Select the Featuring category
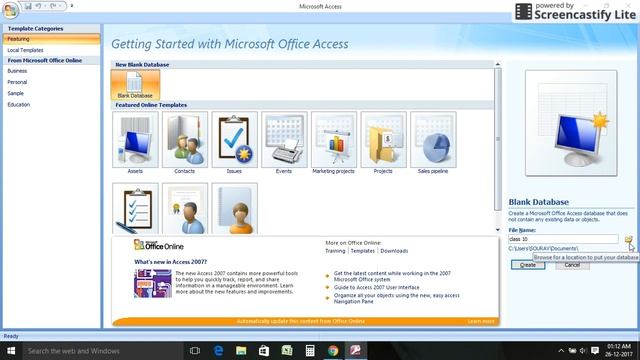 (51, 39)
